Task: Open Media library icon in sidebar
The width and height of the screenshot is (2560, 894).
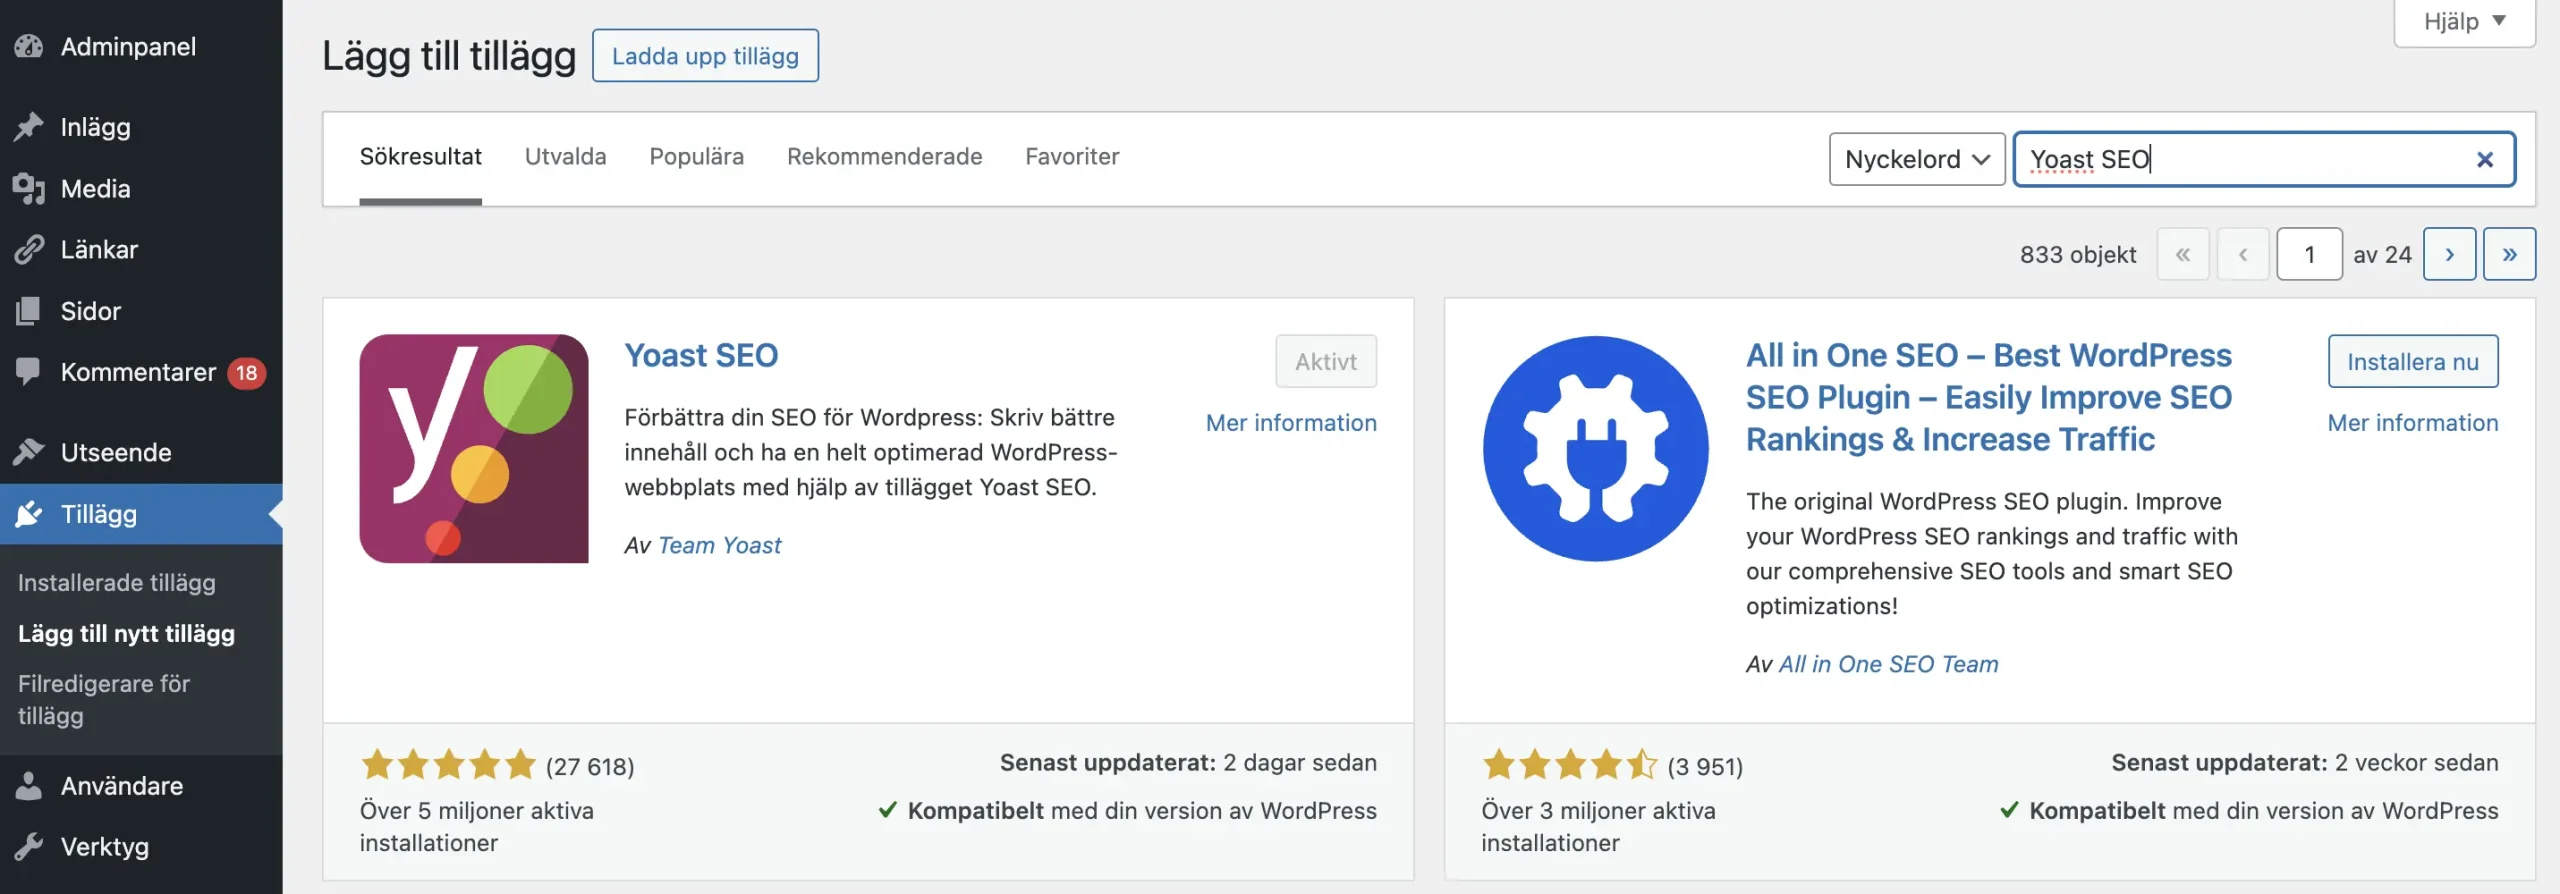Action: pos(29,189)
